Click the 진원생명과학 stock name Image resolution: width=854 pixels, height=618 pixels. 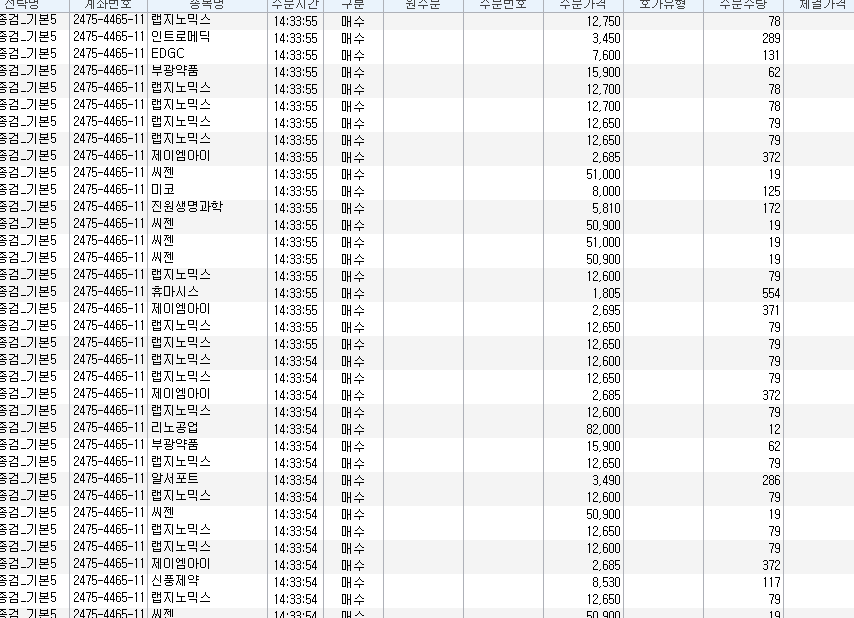click(187, 208)
